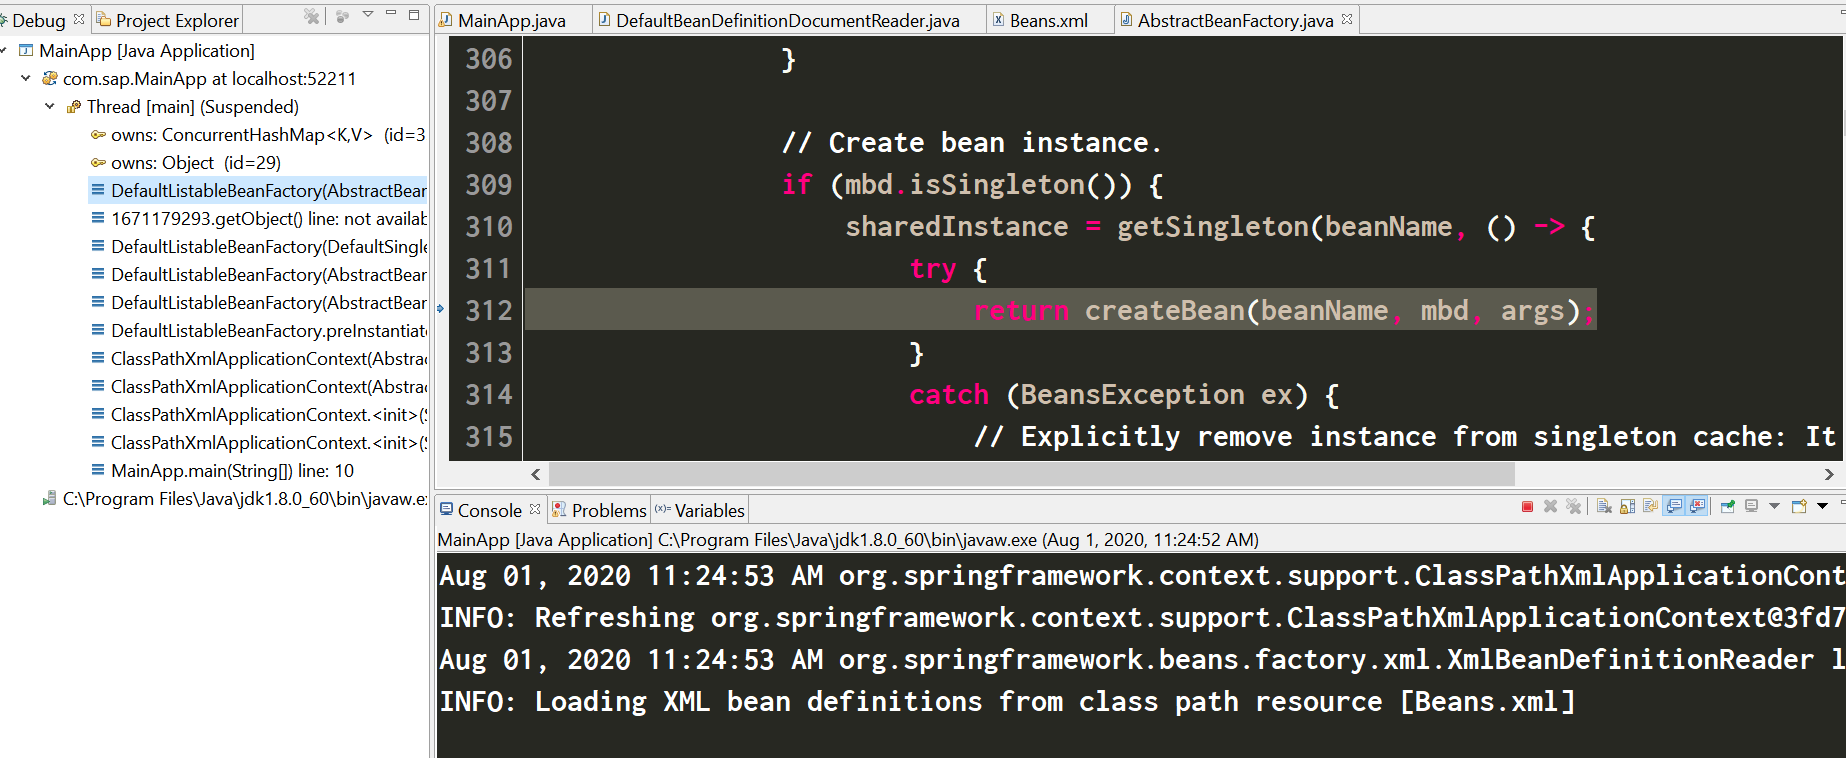Viewport: 1846px width, 758px height.
Task: Open the Open Console dropdown arrow
Action: click(1822, 506)
